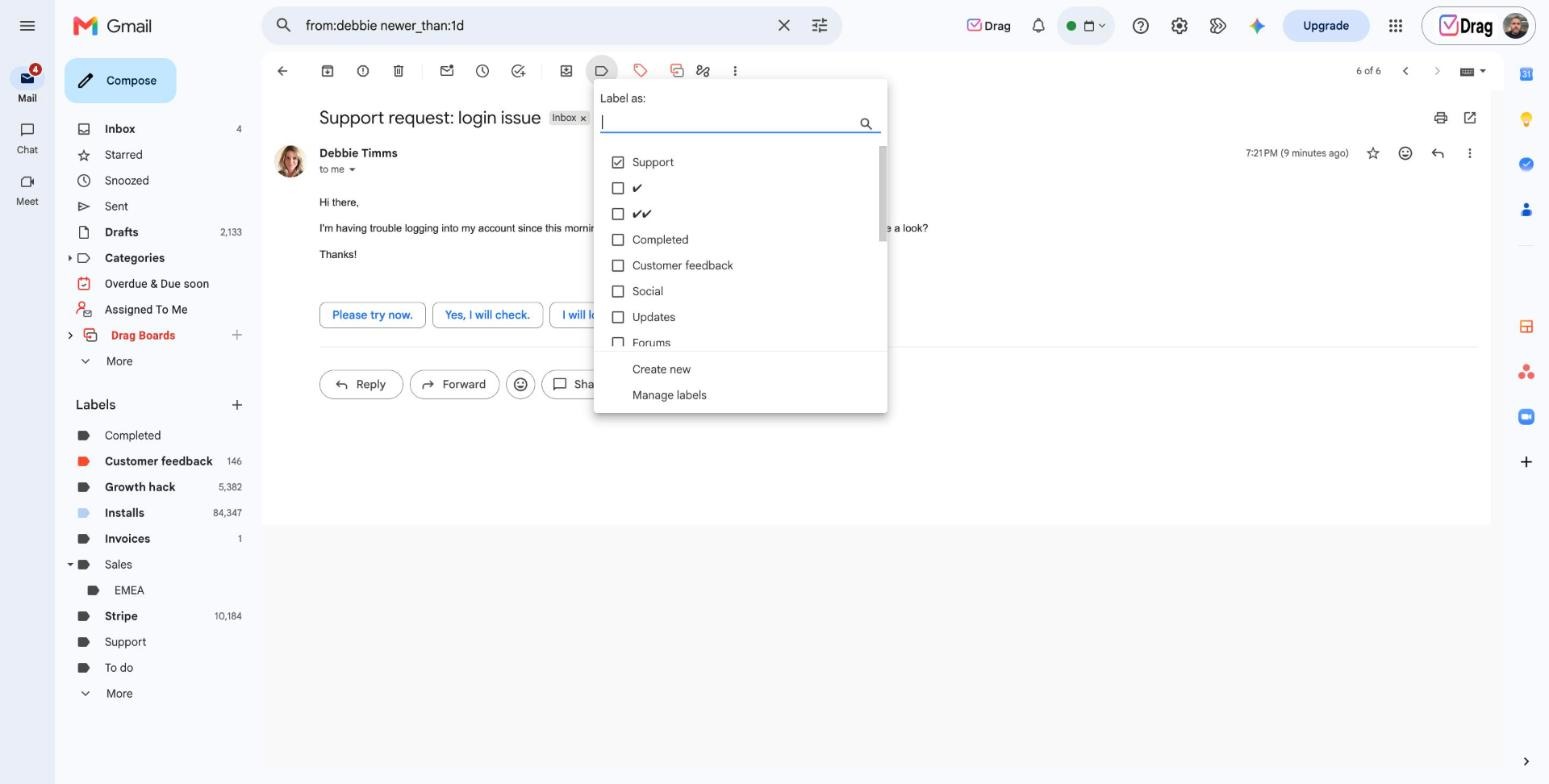1549x784 pixels.
Task: Click the Forward button
Action: (454, 385)
